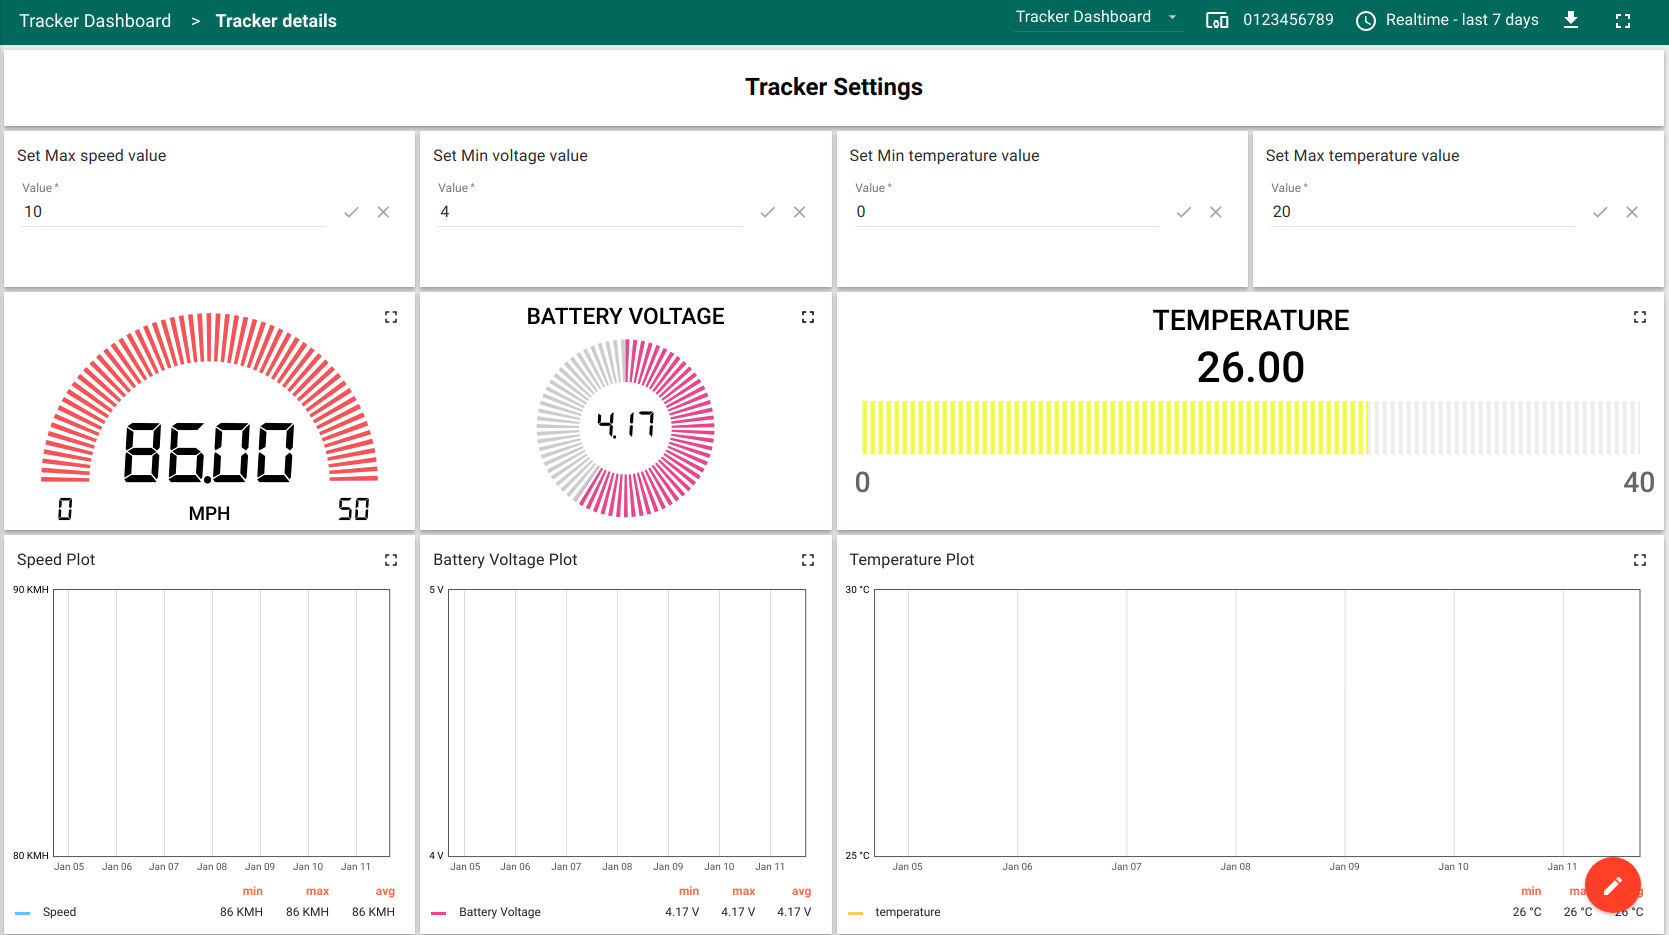The height and width of the screenshot is (935, 1669).
Task: Enlarge the Temperature bar widget to fullscreen
Action: (1640, 317)
